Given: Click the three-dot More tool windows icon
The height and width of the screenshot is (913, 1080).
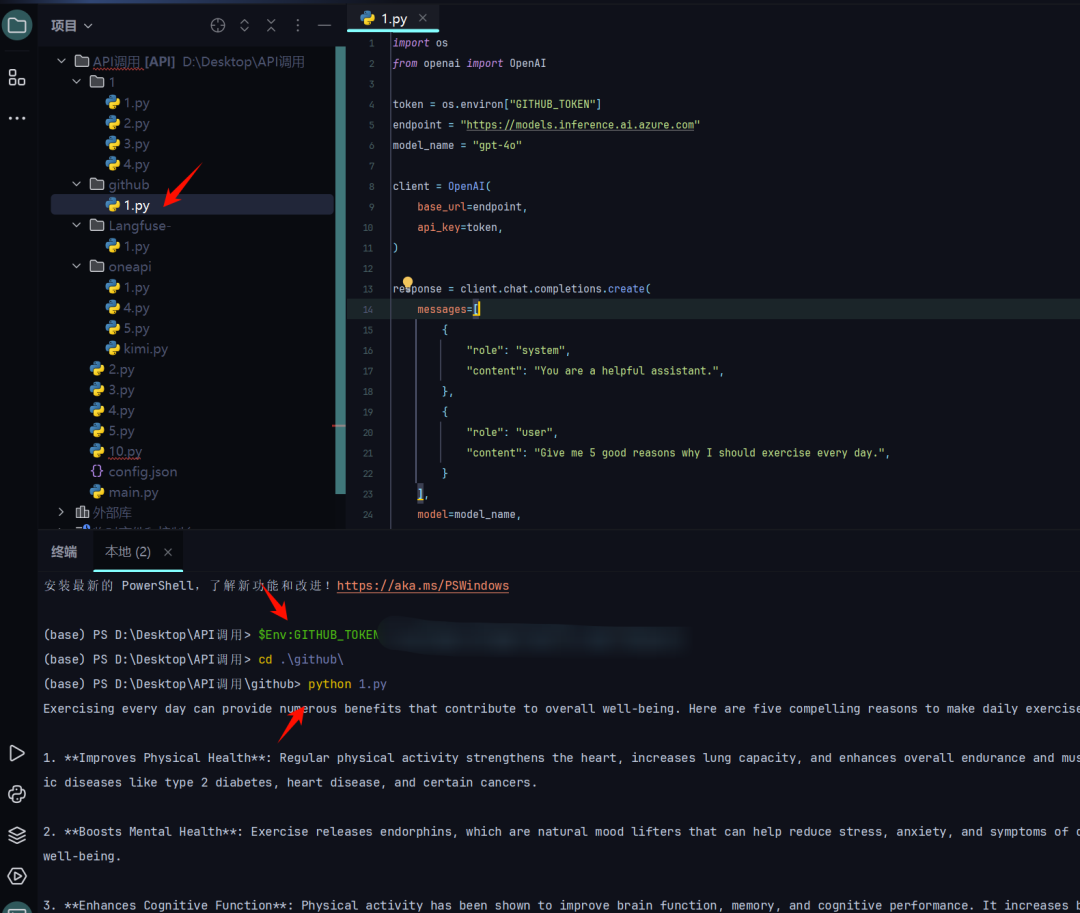Looking at the screenshot, I should (x=17, y=118).
